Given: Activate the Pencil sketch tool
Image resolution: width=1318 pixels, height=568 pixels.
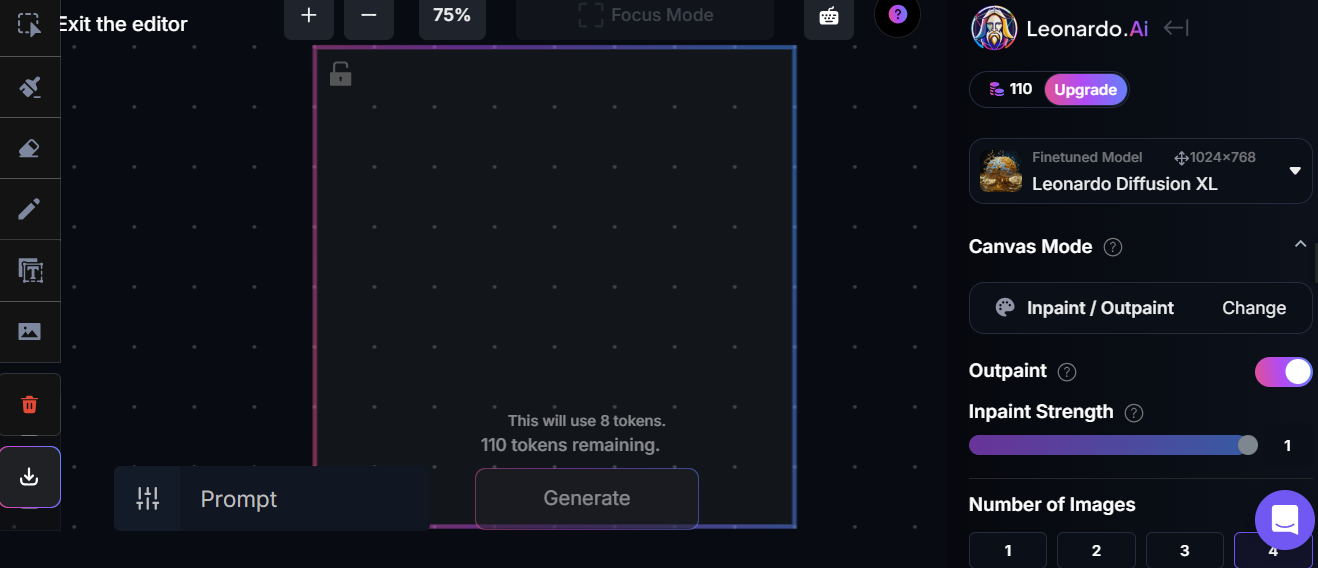Looking at the screenshot, I should [30, 209].
